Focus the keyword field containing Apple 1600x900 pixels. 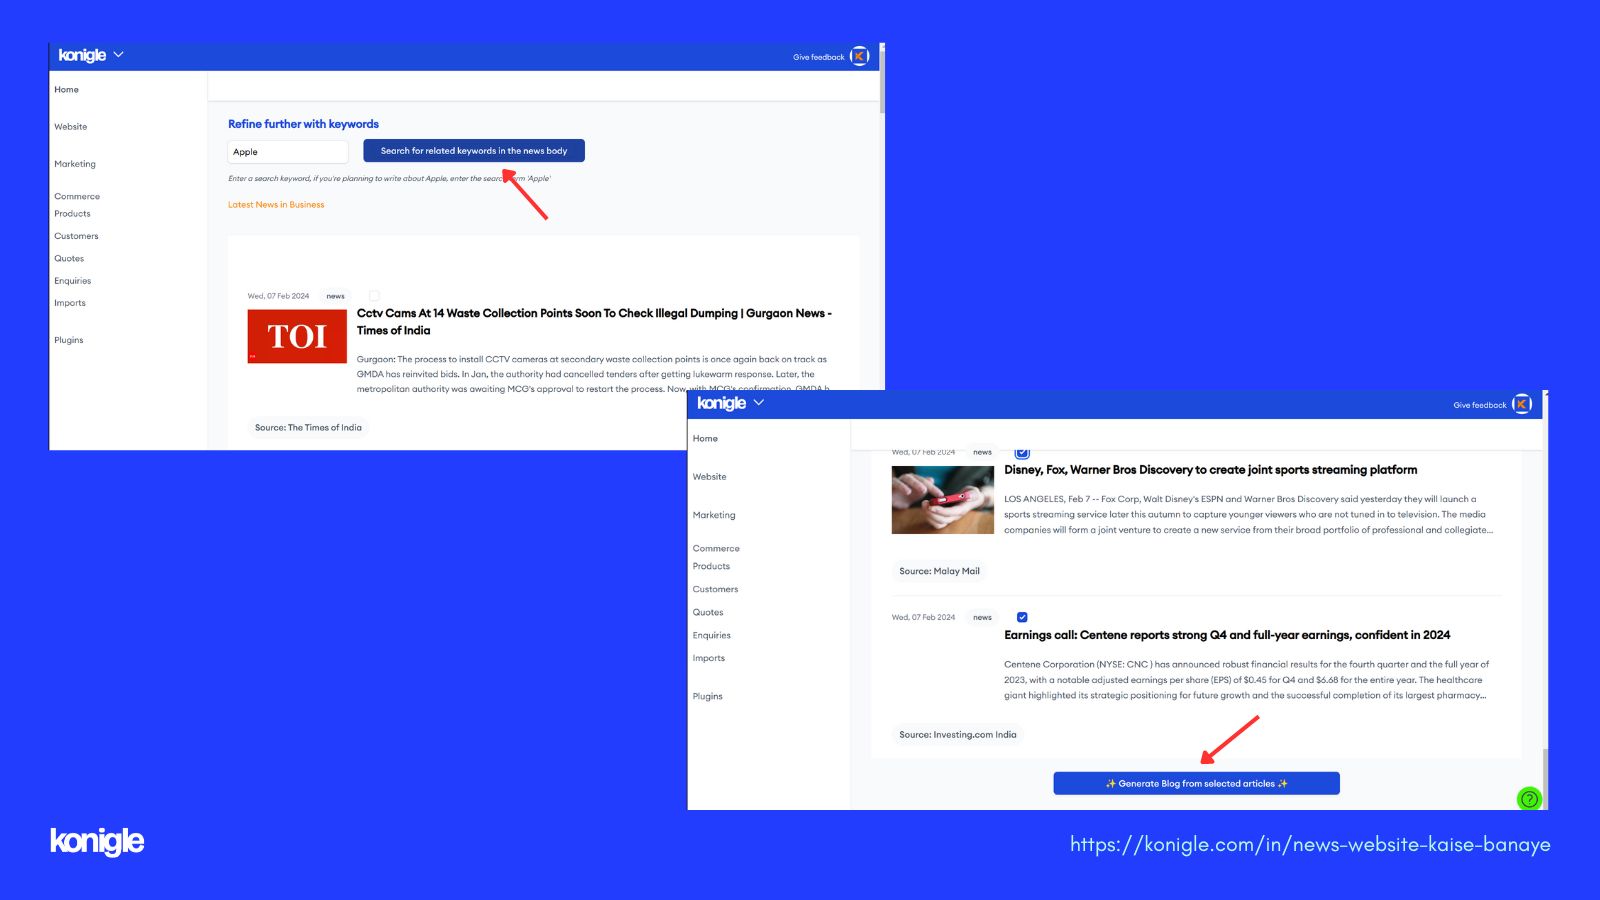pyautogui.click(x=288, y=152)
